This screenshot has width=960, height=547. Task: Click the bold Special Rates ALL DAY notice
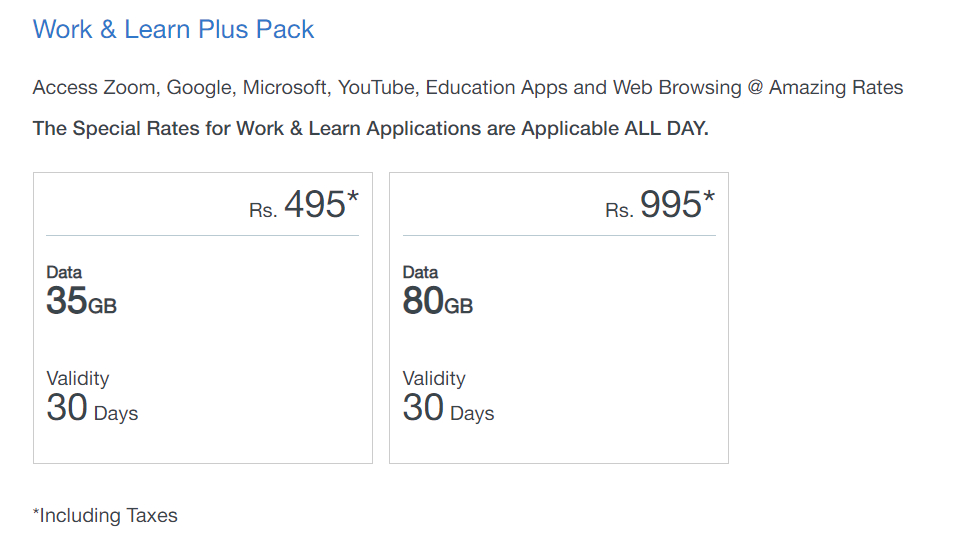pyautogui.click(x=370, y=129)
